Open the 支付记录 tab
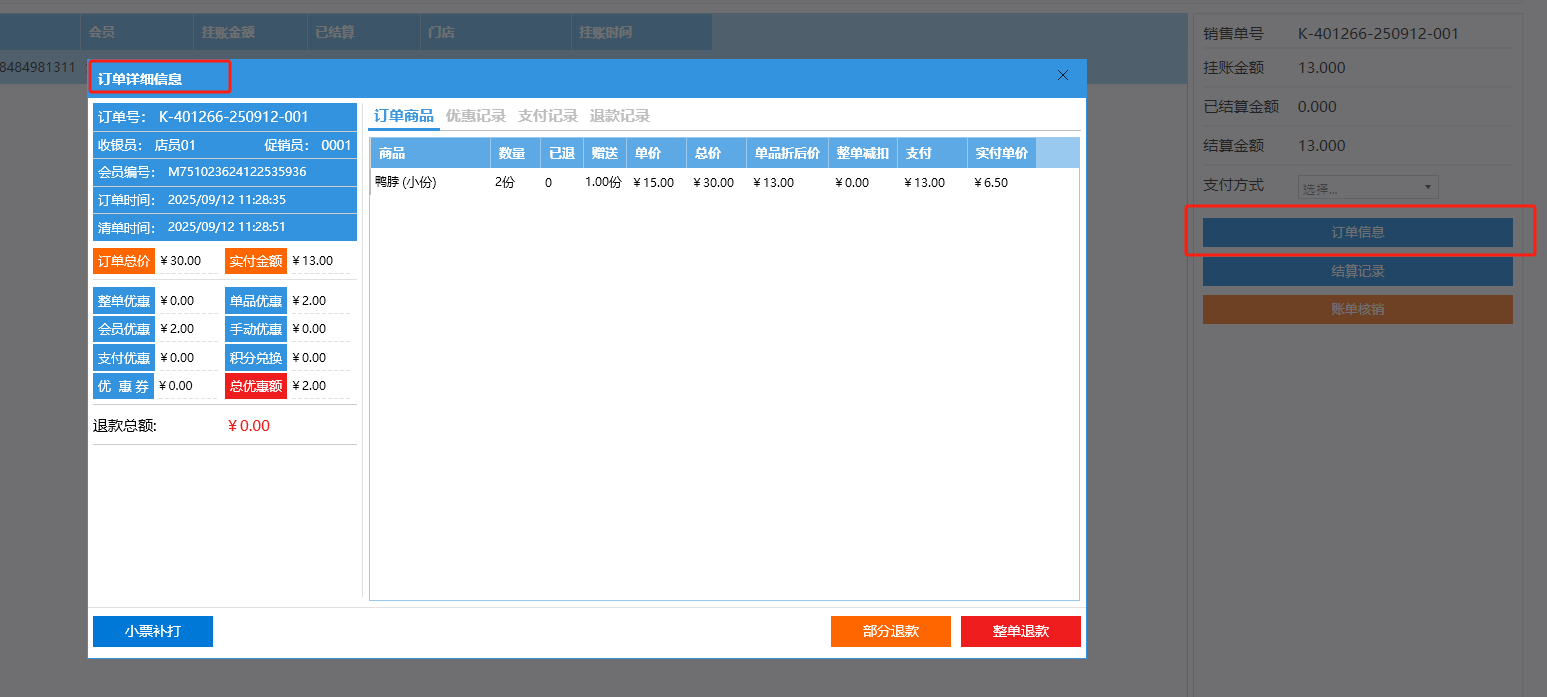Screen dimensions: 1547x697 pos(548,116)
